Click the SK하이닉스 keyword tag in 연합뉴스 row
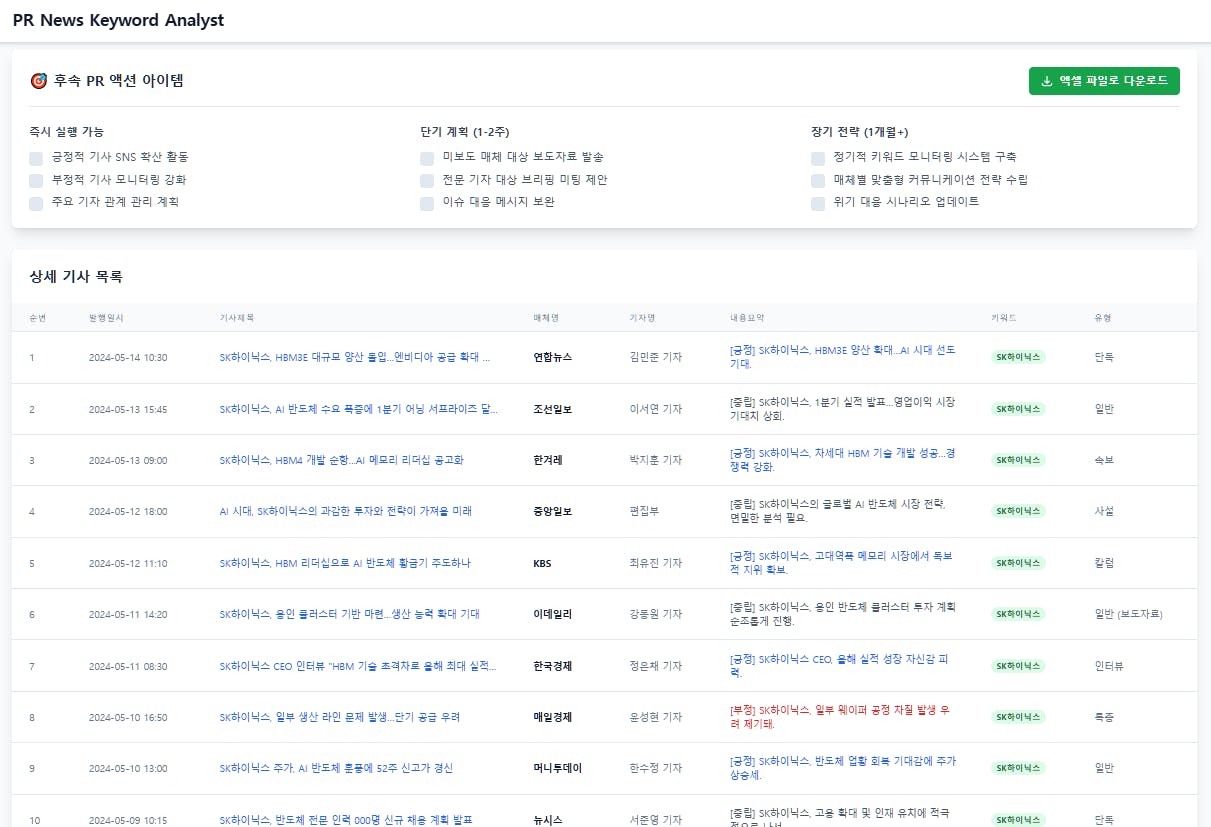 (x=1018, y=357)
